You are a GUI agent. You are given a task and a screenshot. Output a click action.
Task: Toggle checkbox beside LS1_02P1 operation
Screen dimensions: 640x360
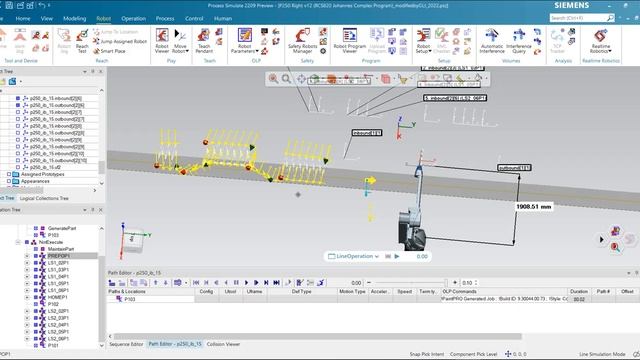(x=36, y=263)
